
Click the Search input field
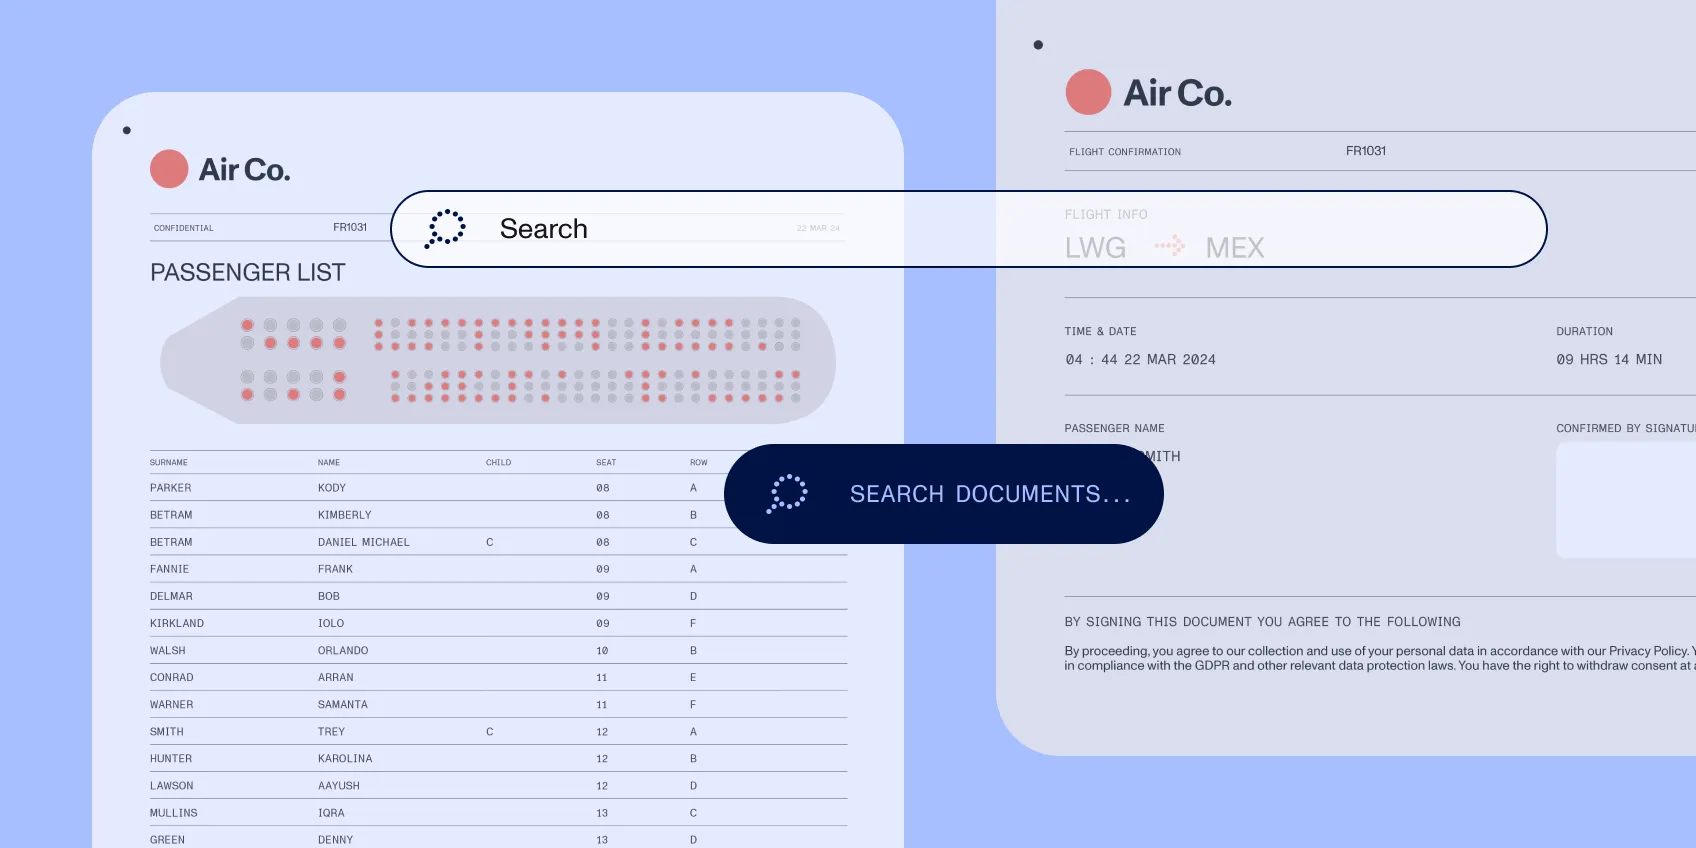(x=968, y=229)
